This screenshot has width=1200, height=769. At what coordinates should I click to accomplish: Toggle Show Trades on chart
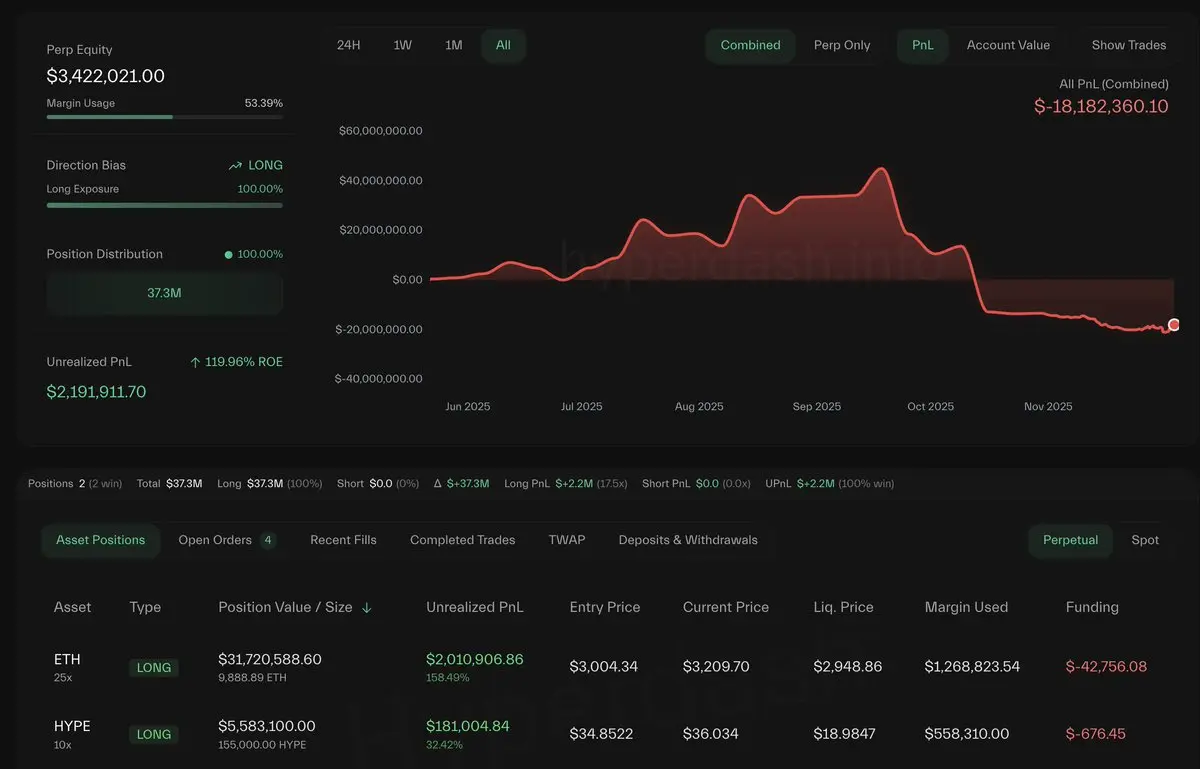(x=1129, y=45)
